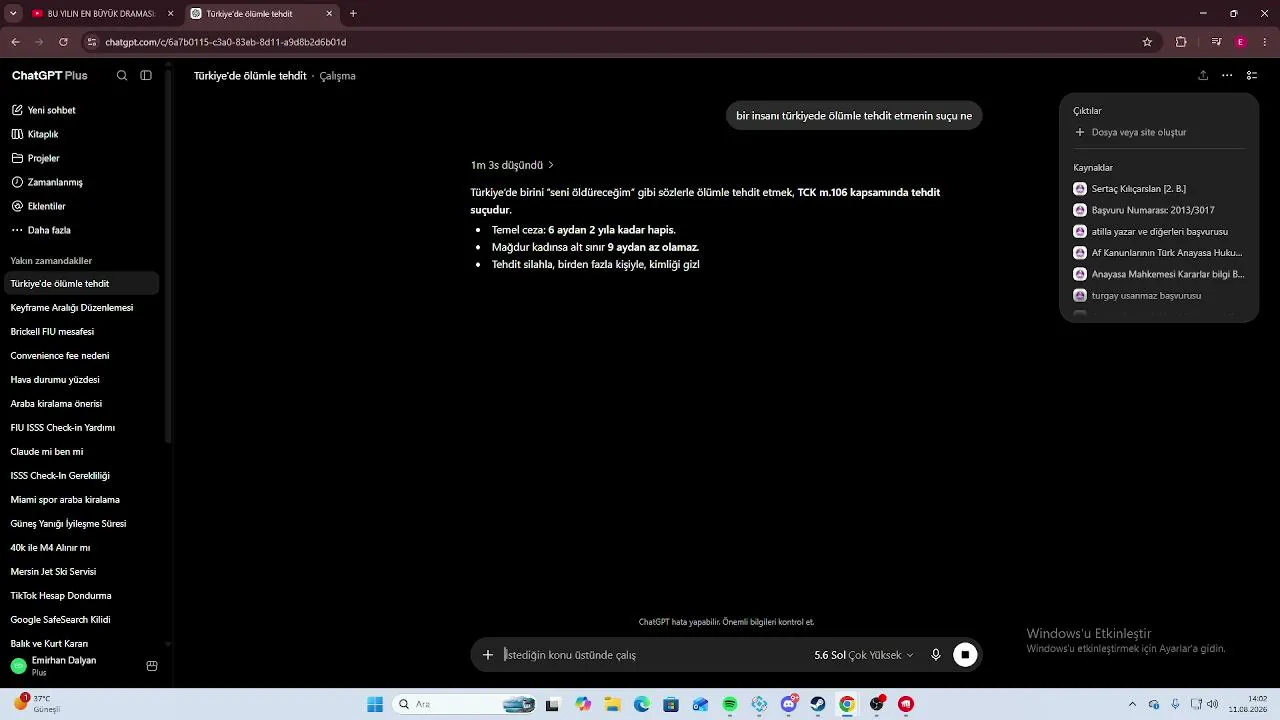Toggle the sources panel icon in header
Image resolution: width=1280 pixels, height=720 pixels.
click(x=1252, y=76)
